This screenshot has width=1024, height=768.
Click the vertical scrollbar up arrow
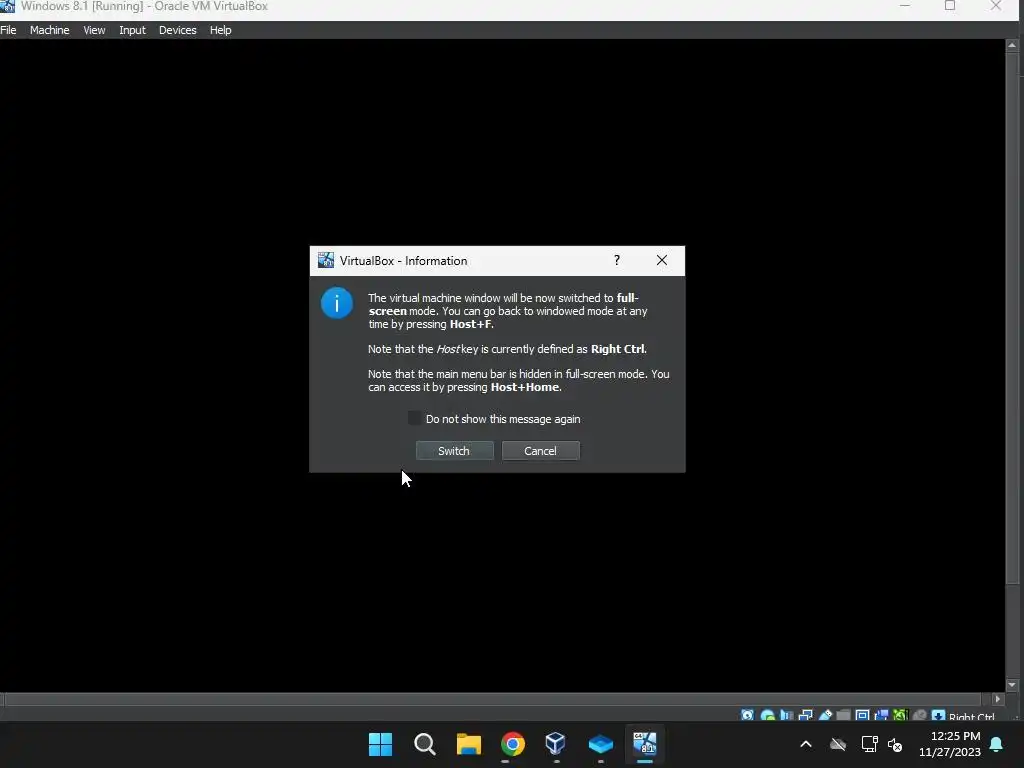[x=1012, y=45]
